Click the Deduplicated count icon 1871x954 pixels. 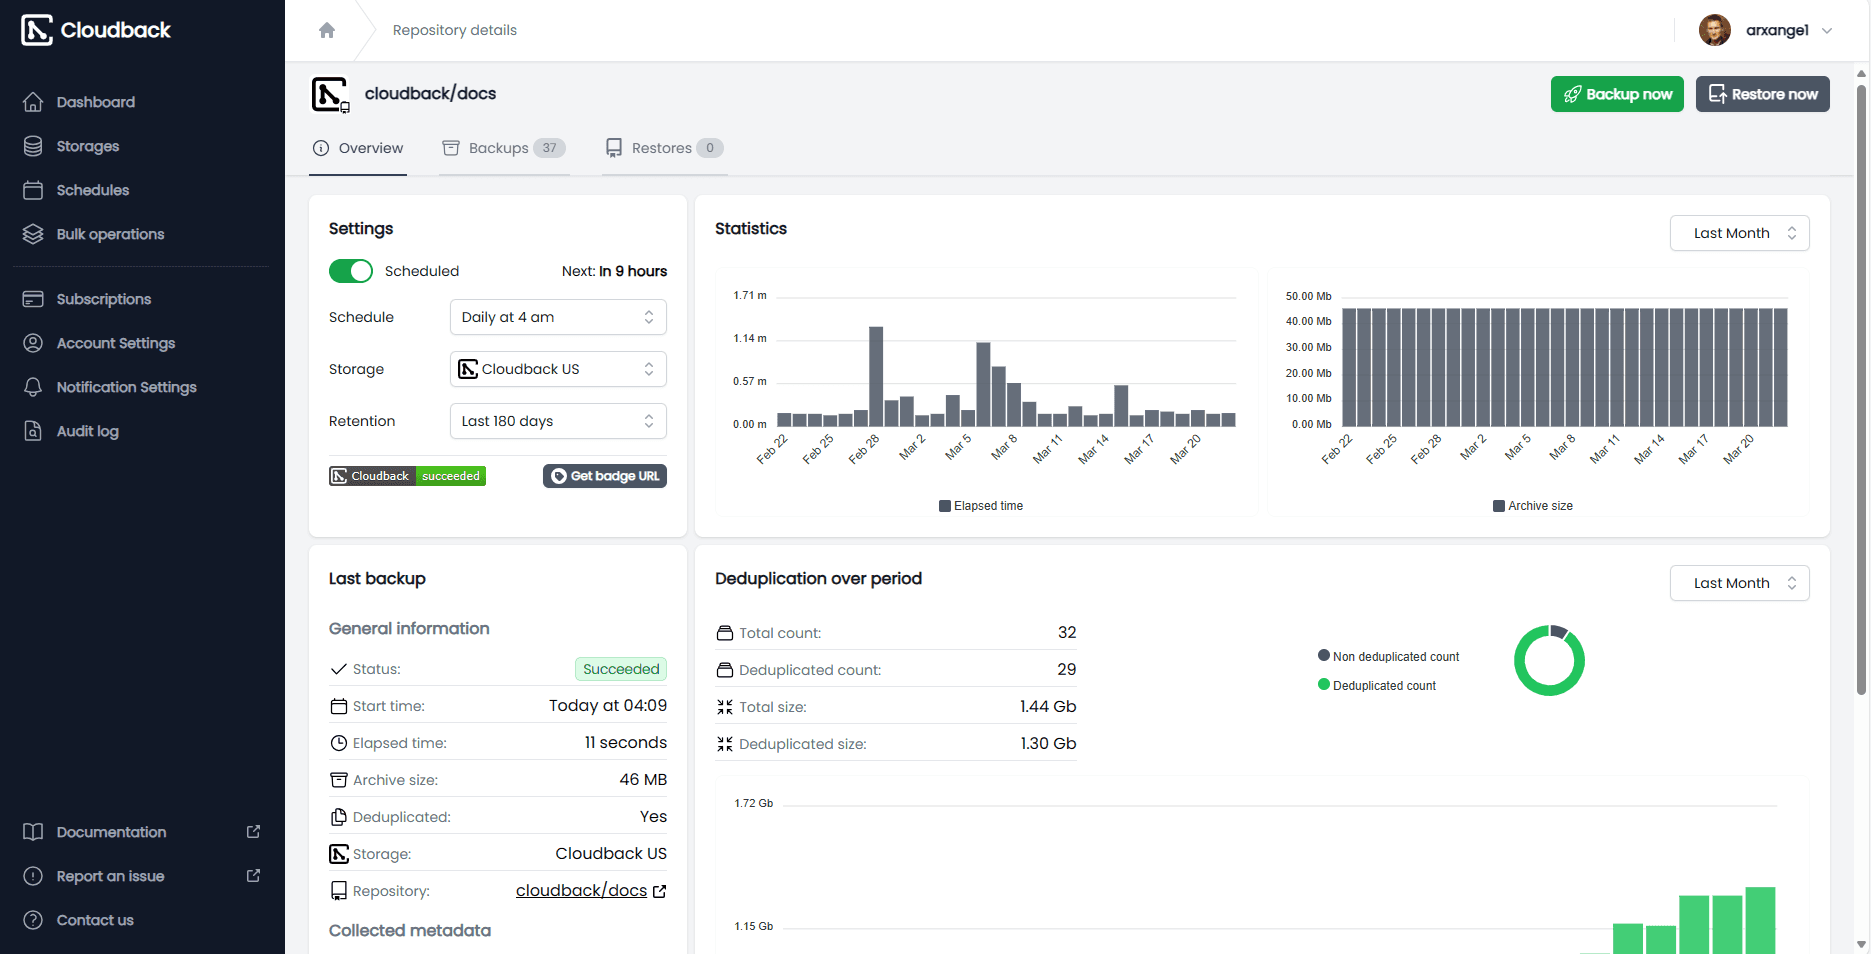(x=725, y=670)
